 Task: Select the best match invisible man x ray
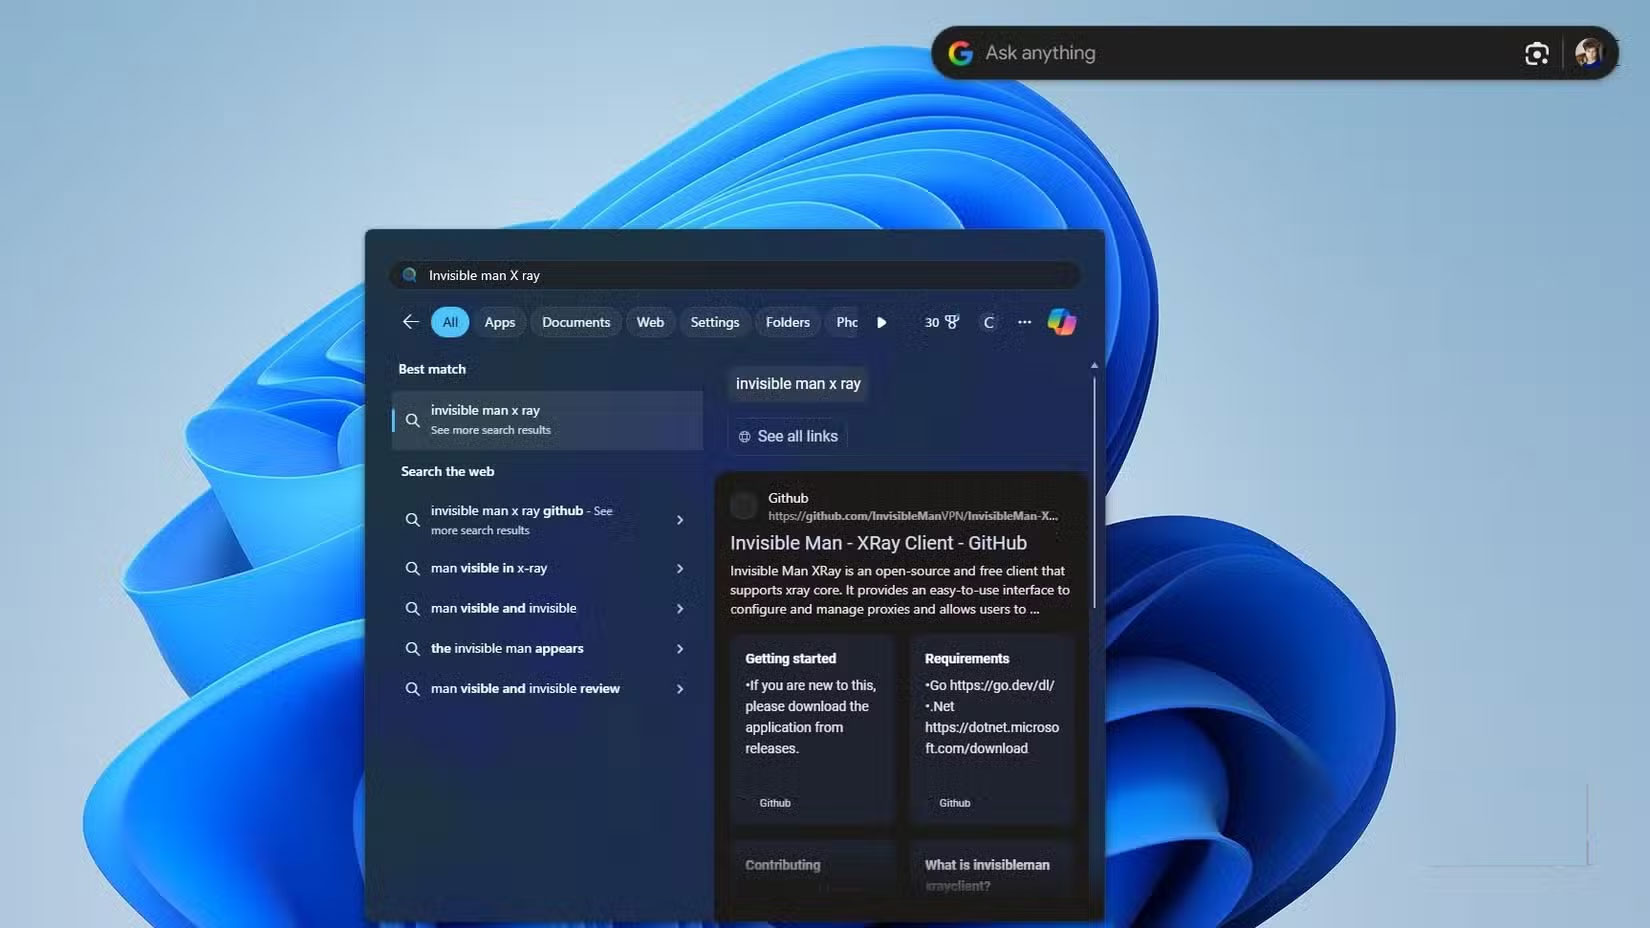[x=546, y=420]
